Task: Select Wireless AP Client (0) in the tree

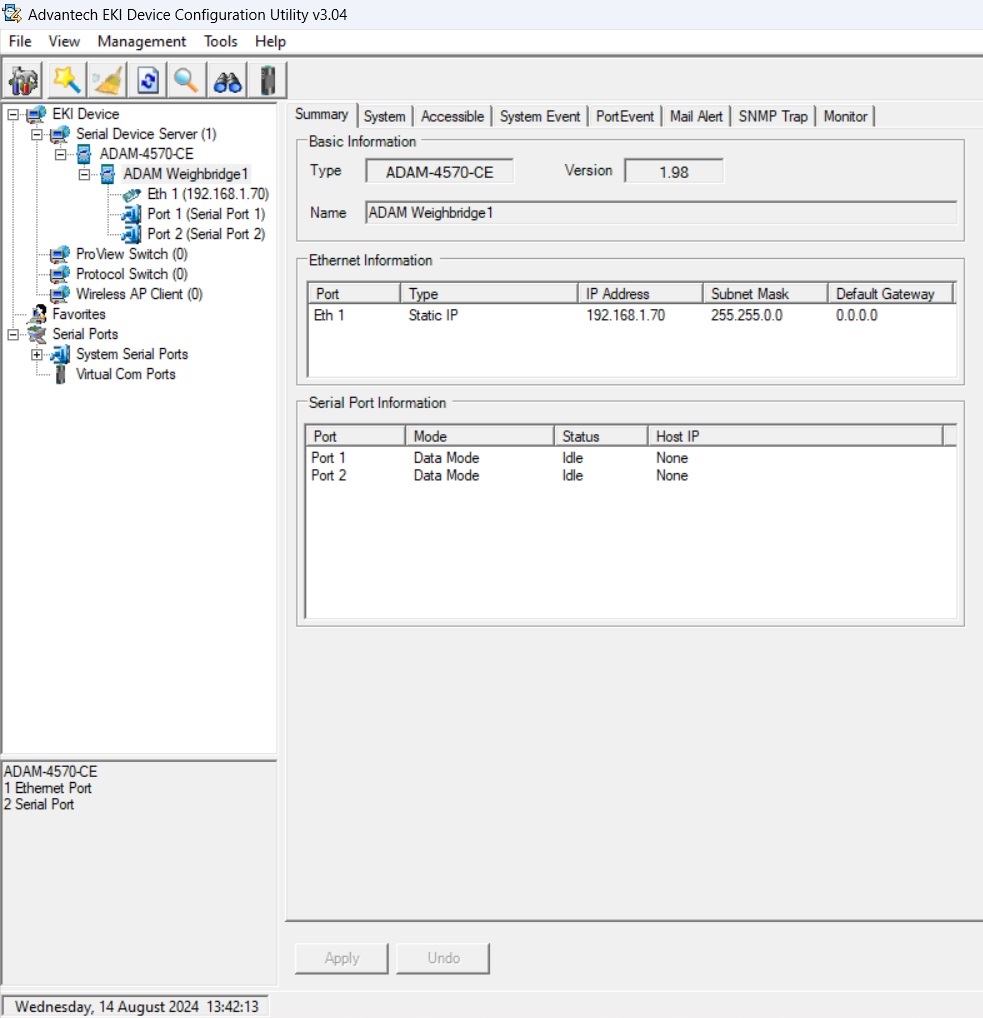Action: [x=139, y=295]
